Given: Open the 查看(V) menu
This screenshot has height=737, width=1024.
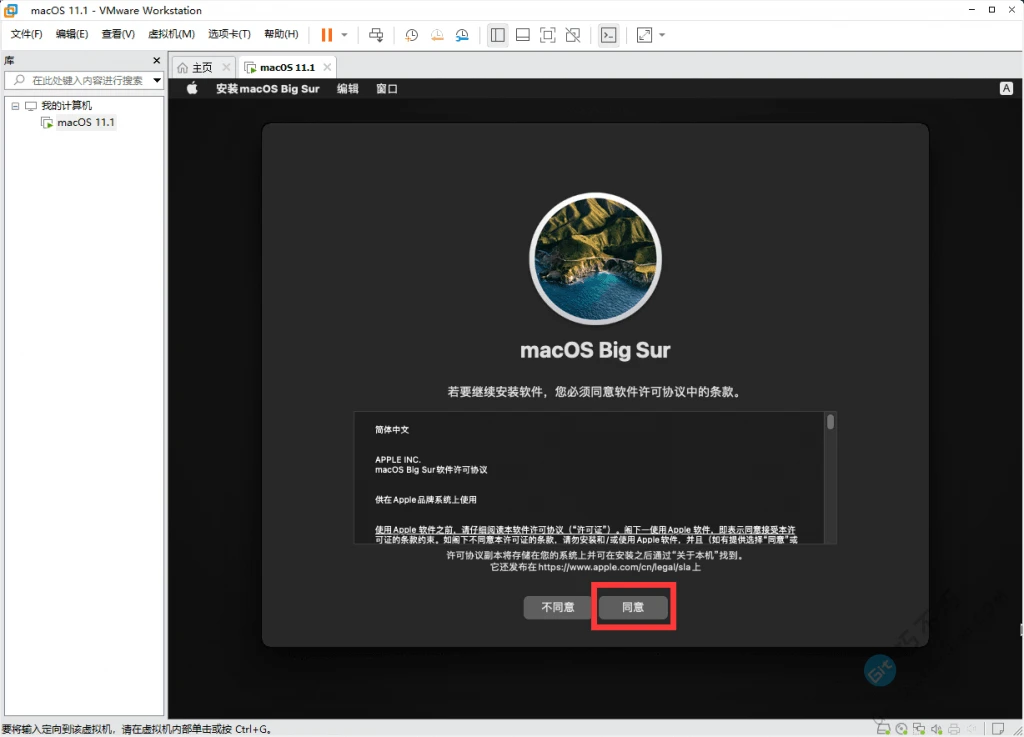Looking at the screenshot, I should [118, 34].
